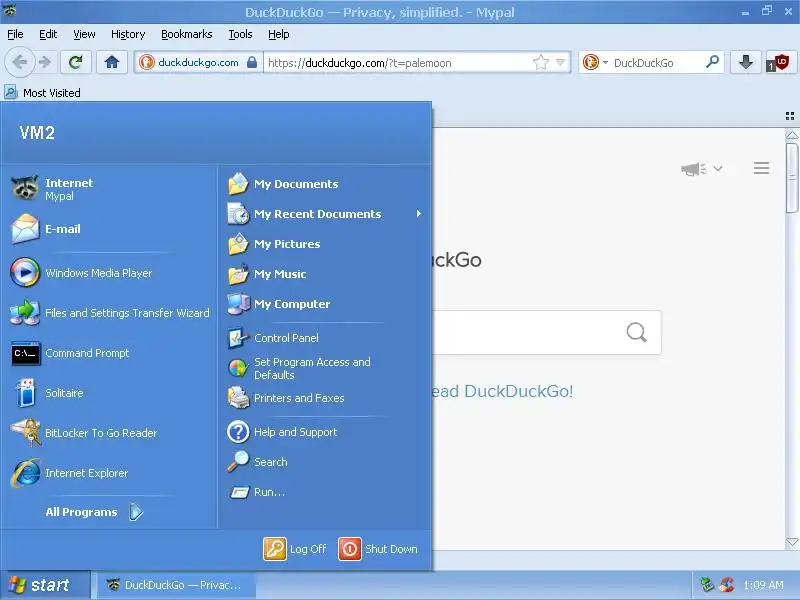Reload the page with the refresh icon

pos(76,62)
